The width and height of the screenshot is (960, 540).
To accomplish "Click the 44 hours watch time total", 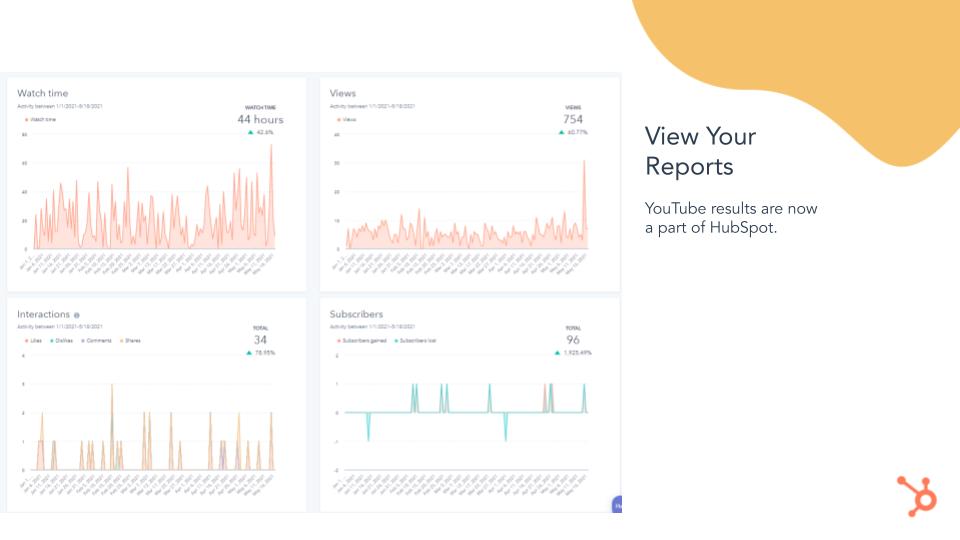I will [x=260, y=119].
